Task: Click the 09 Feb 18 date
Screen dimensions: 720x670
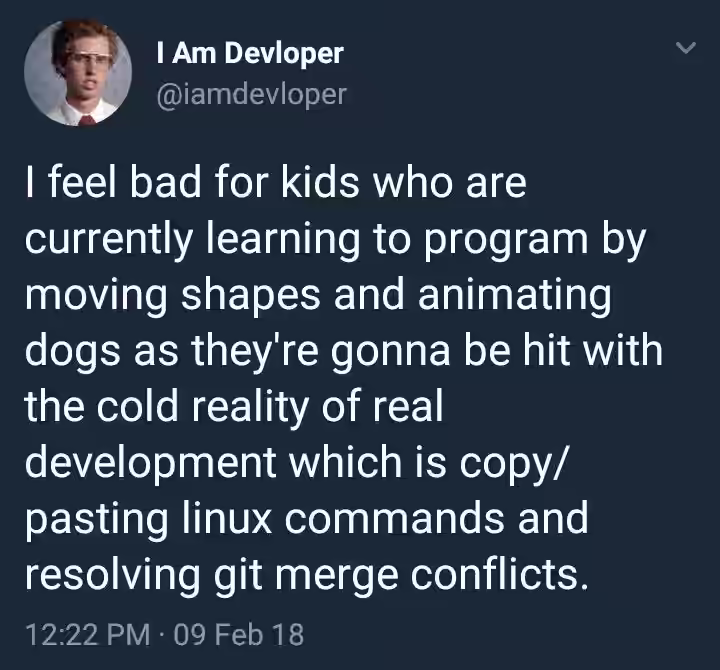Action: tap(239, 635)
